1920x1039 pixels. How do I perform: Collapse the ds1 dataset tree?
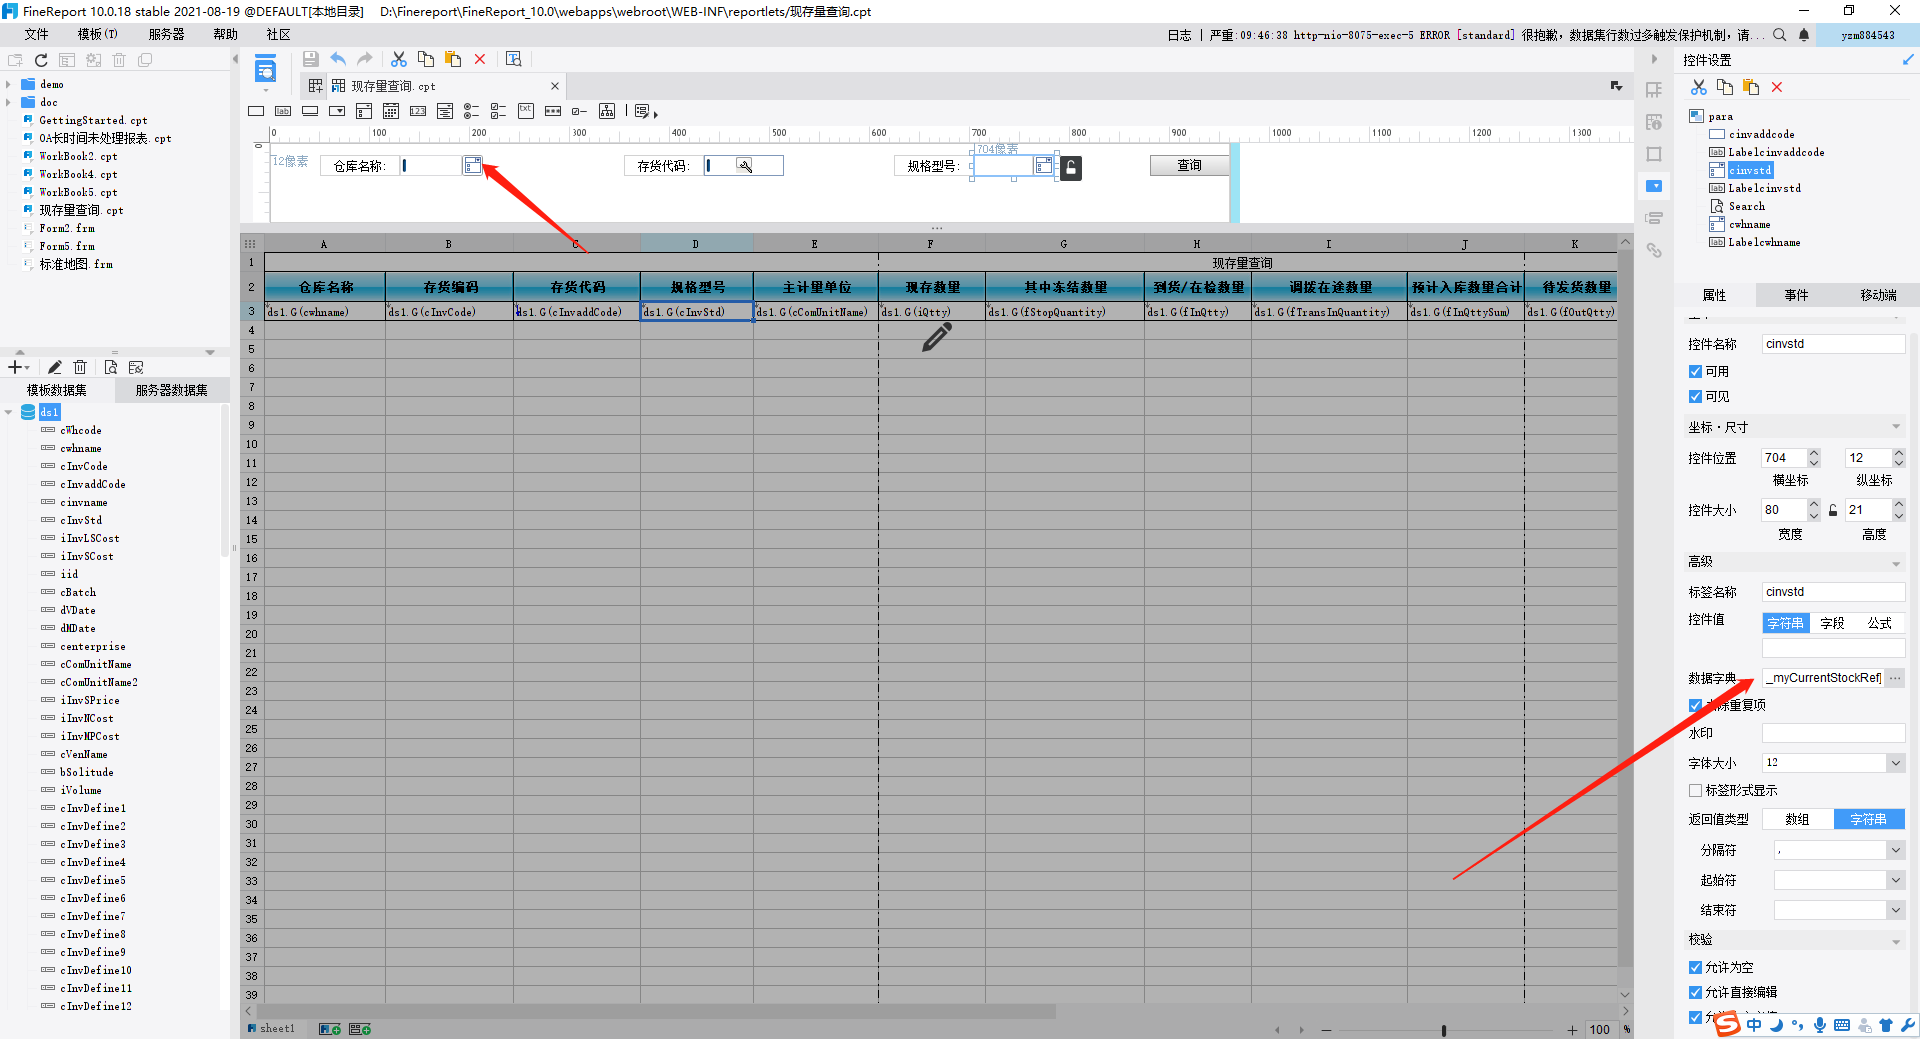click(x=9, y=412)
